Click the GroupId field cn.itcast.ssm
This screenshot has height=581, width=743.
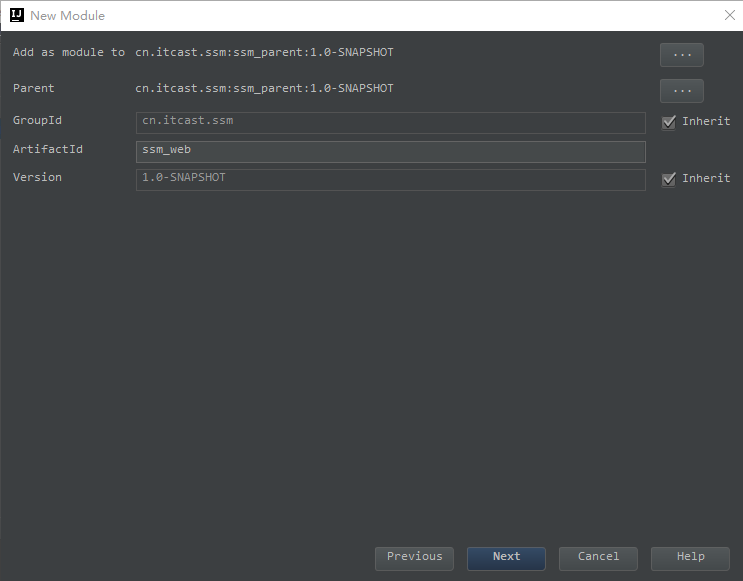coord(390,123)
